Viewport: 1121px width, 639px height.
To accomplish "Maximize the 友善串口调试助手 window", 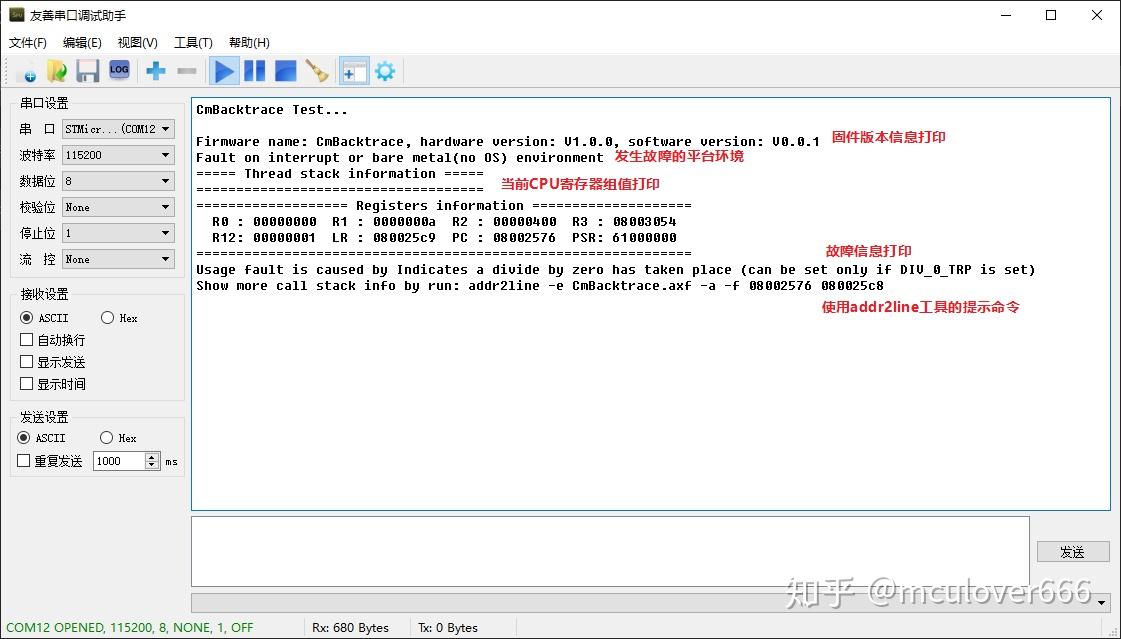I will tap(1051, 15).
